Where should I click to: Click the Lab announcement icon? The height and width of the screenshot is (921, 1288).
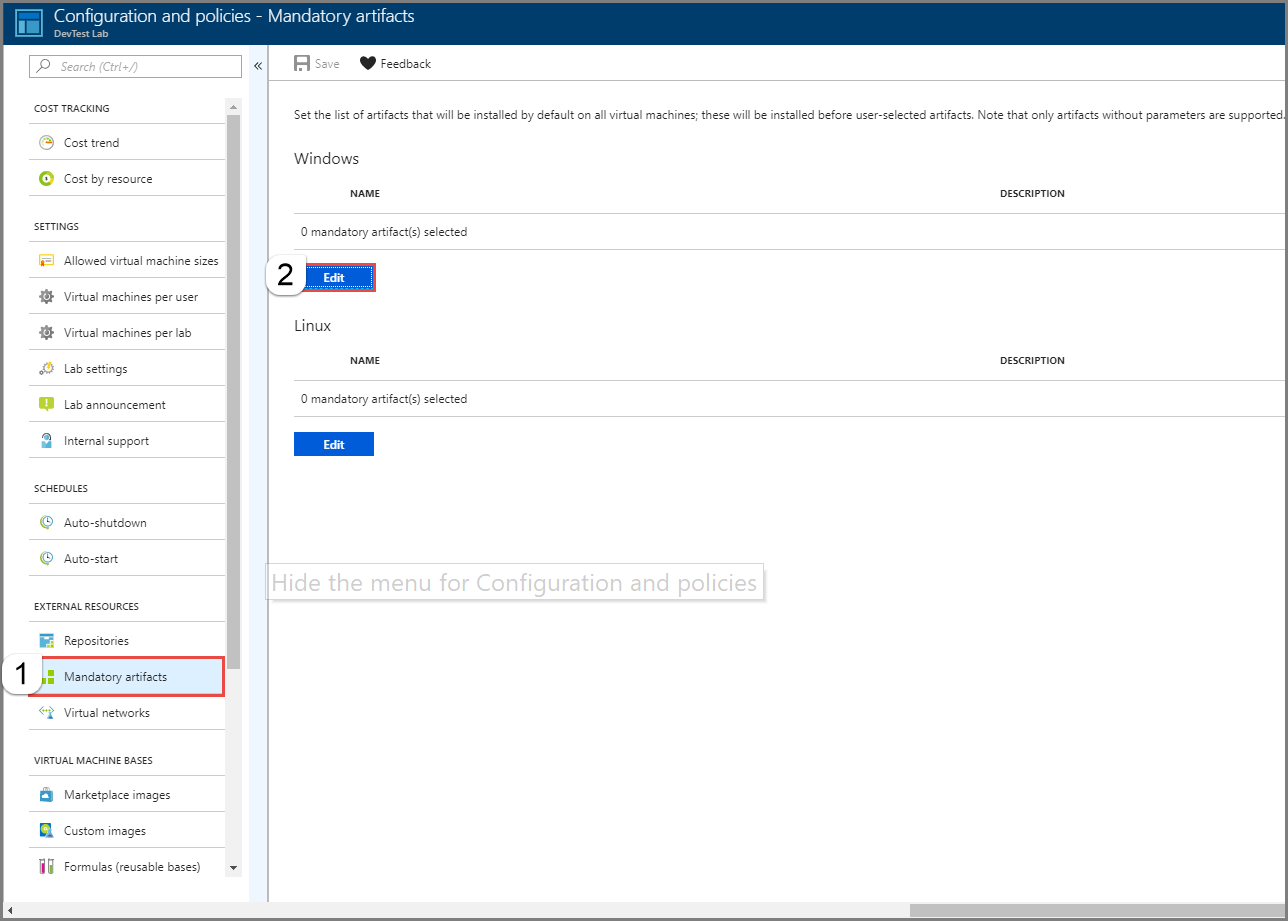(46, 405)
